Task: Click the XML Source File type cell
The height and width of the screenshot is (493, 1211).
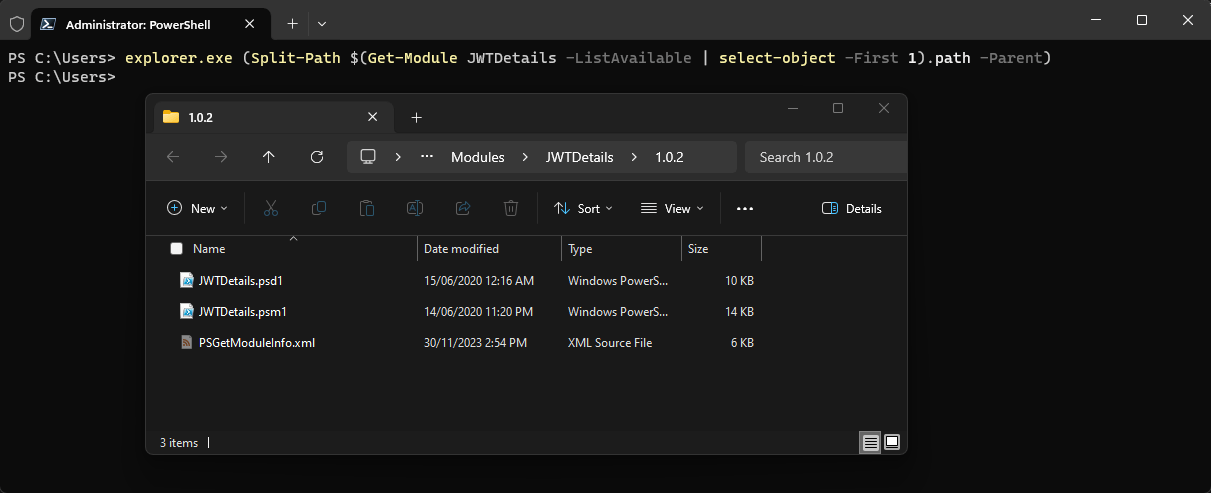Action: pos(610,343)
